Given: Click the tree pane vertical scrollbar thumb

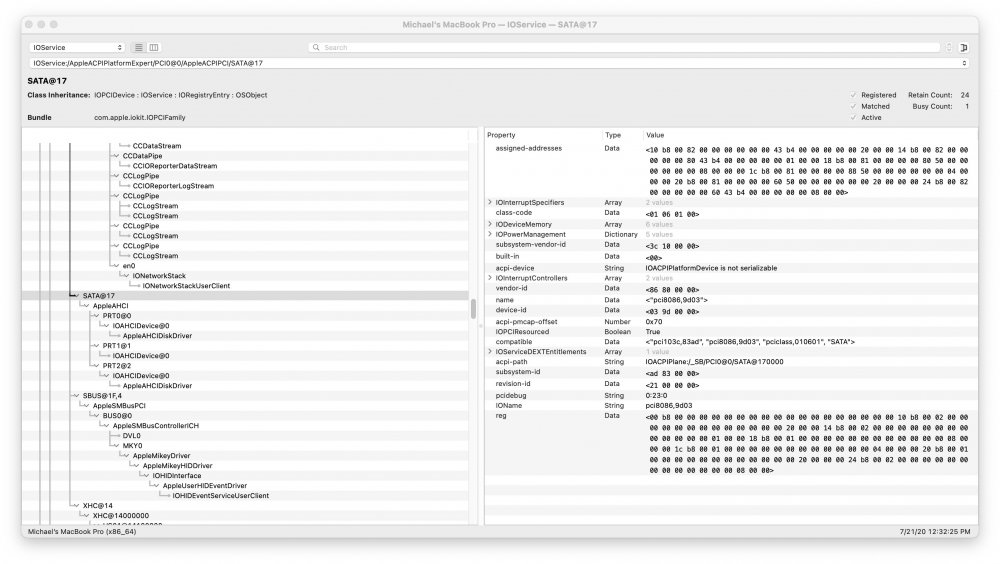Looking at the screenshot, I should [x=473, y=309].
